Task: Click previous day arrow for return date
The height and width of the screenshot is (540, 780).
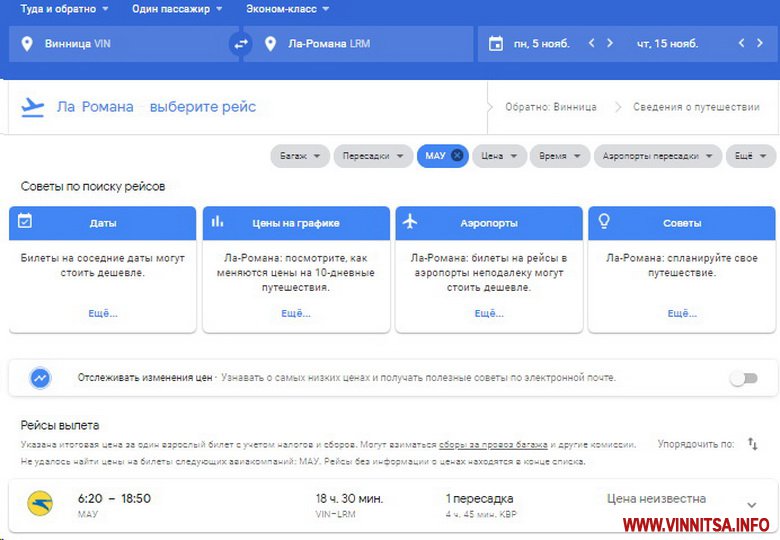Action: click(x=741, y=44)
